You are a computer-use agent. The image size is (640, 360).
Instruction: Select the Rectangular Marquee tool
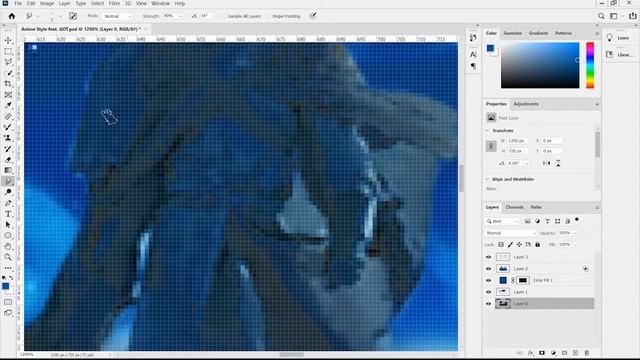tap(8, 51)
